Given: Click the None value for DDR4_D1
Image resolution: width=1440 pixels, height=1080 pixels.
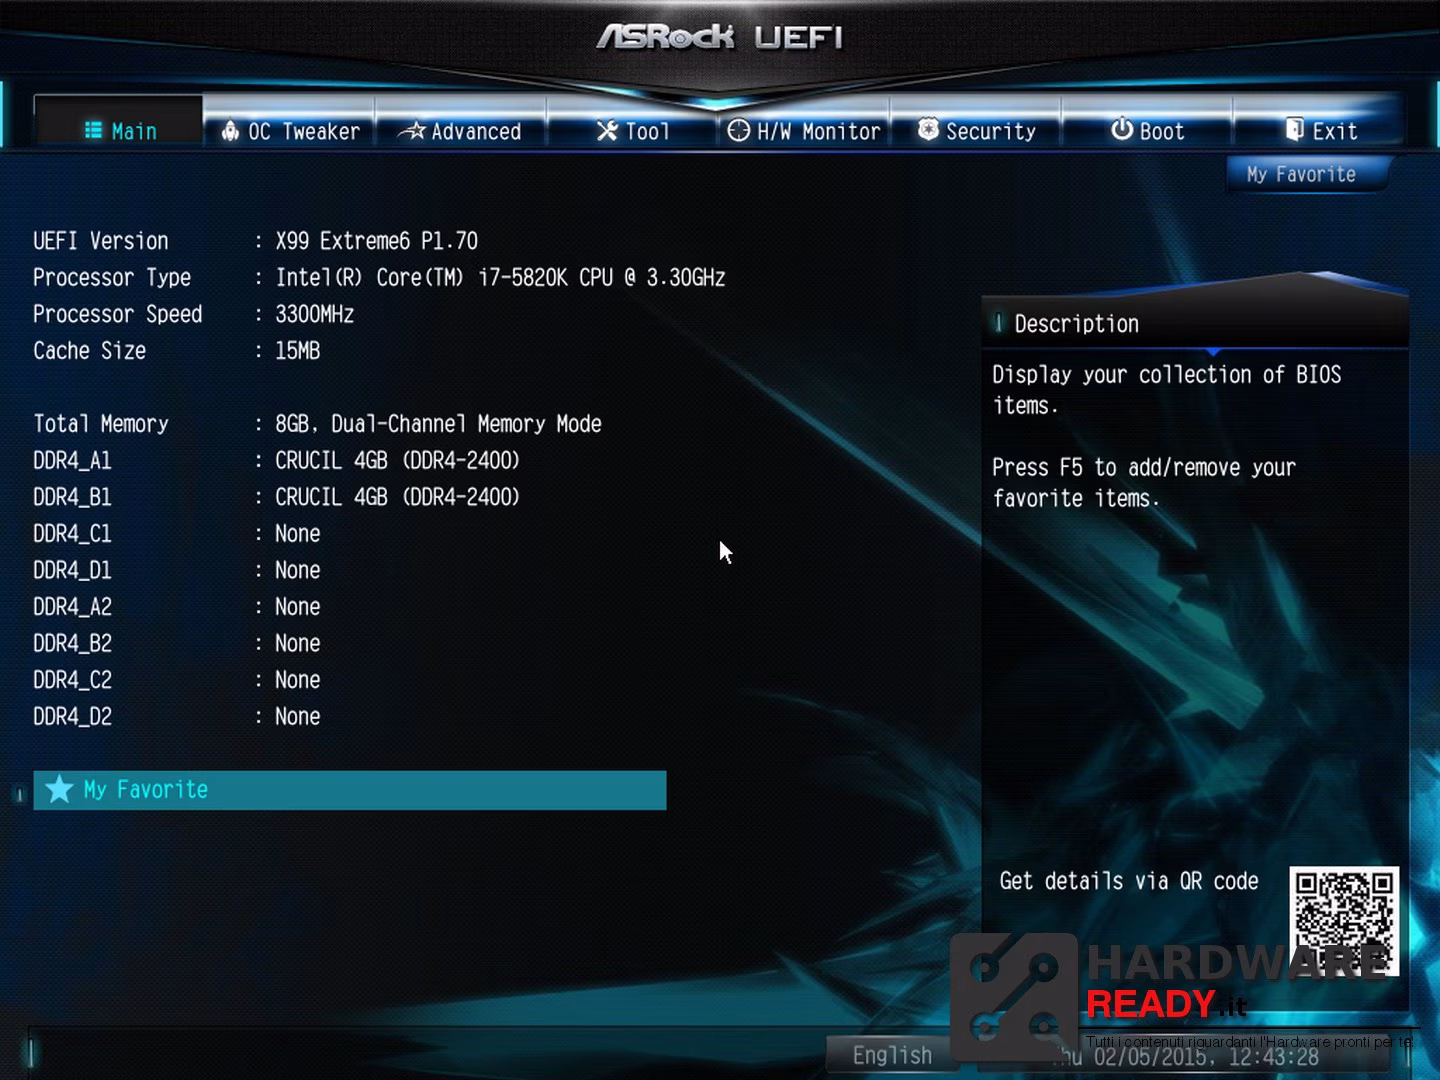Looking at the screenshot, I should click(298, 571).
